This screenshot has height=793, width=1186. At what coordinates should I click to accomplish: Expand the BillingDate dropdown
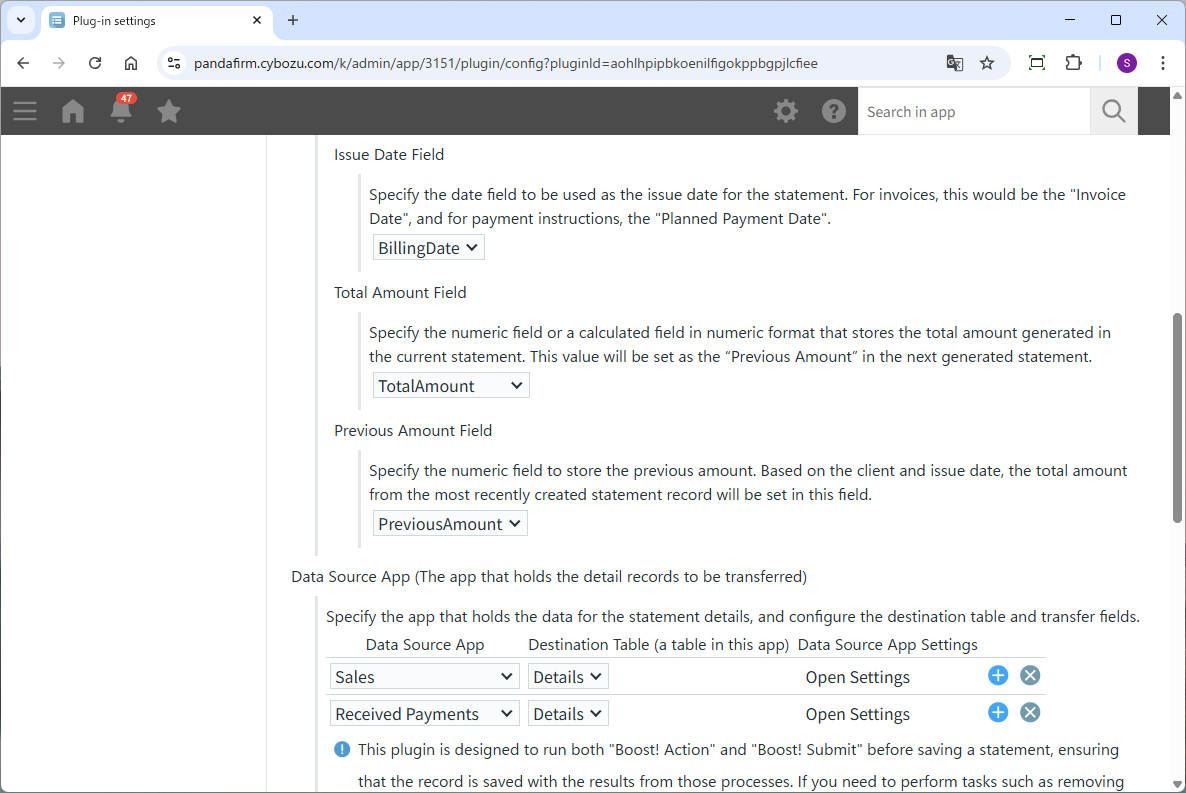[429, 248]
